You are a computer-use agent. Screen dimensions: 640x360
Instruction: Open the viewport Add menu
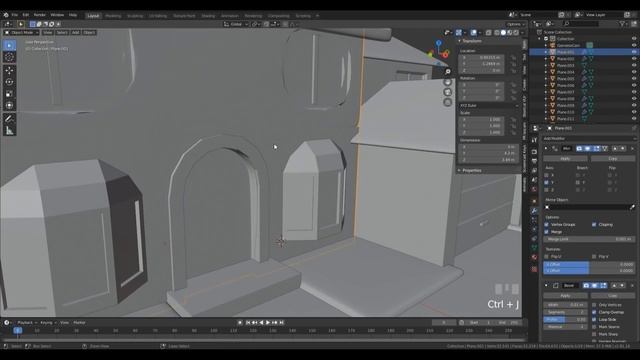[x=76, y=32]
